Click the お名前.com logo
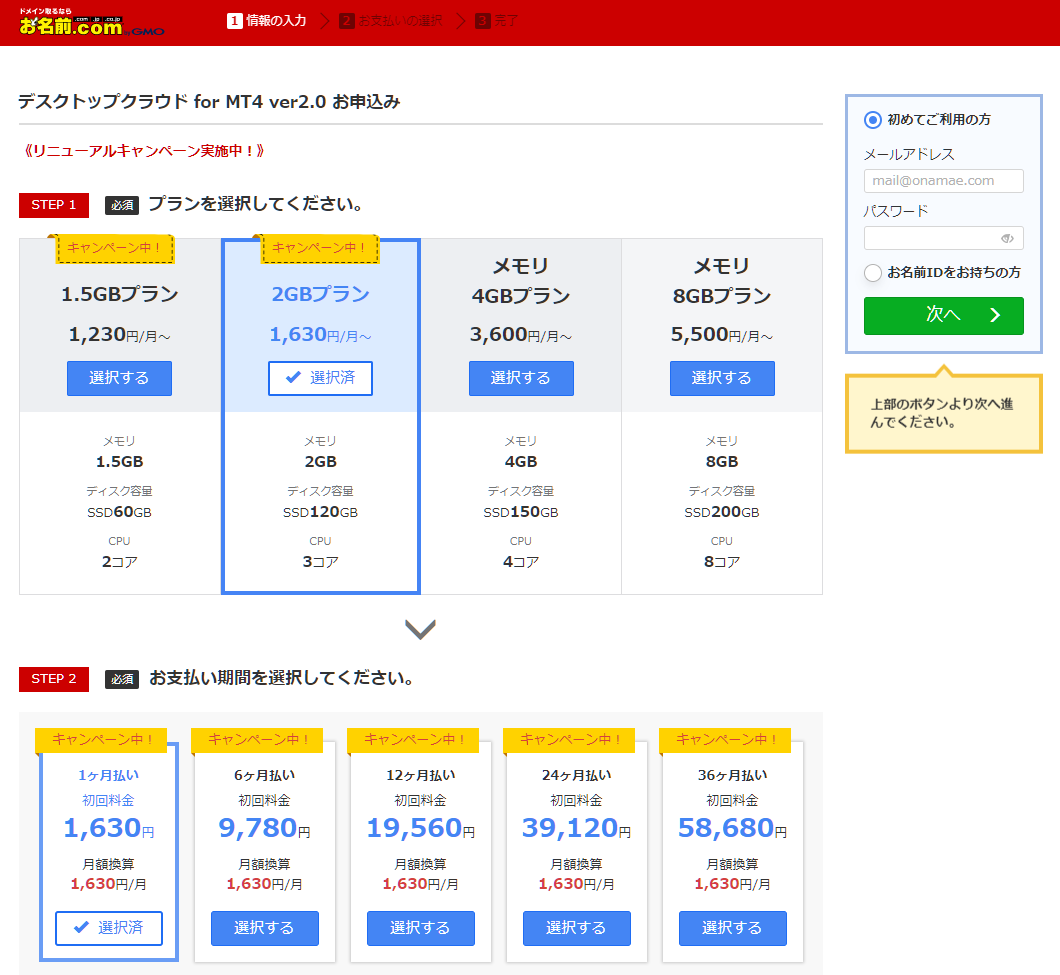The height and width of the screenshot is (975, 1060). [91, 22]
